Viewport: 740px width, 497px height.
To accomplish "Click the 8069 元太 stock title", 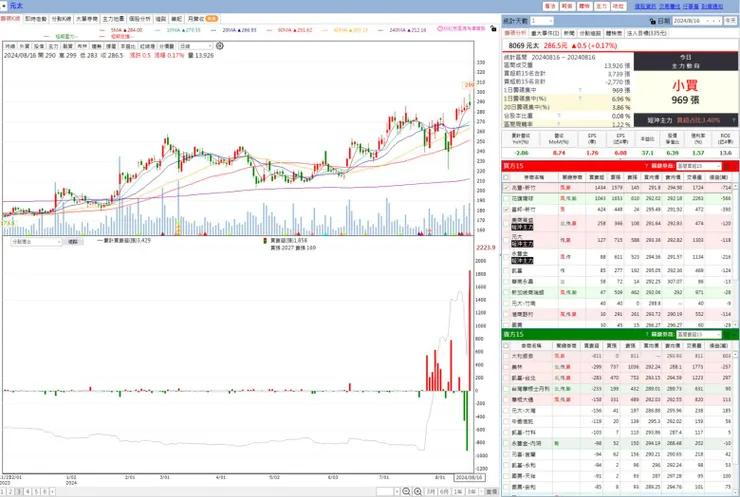I will click(x=523, y=46).
